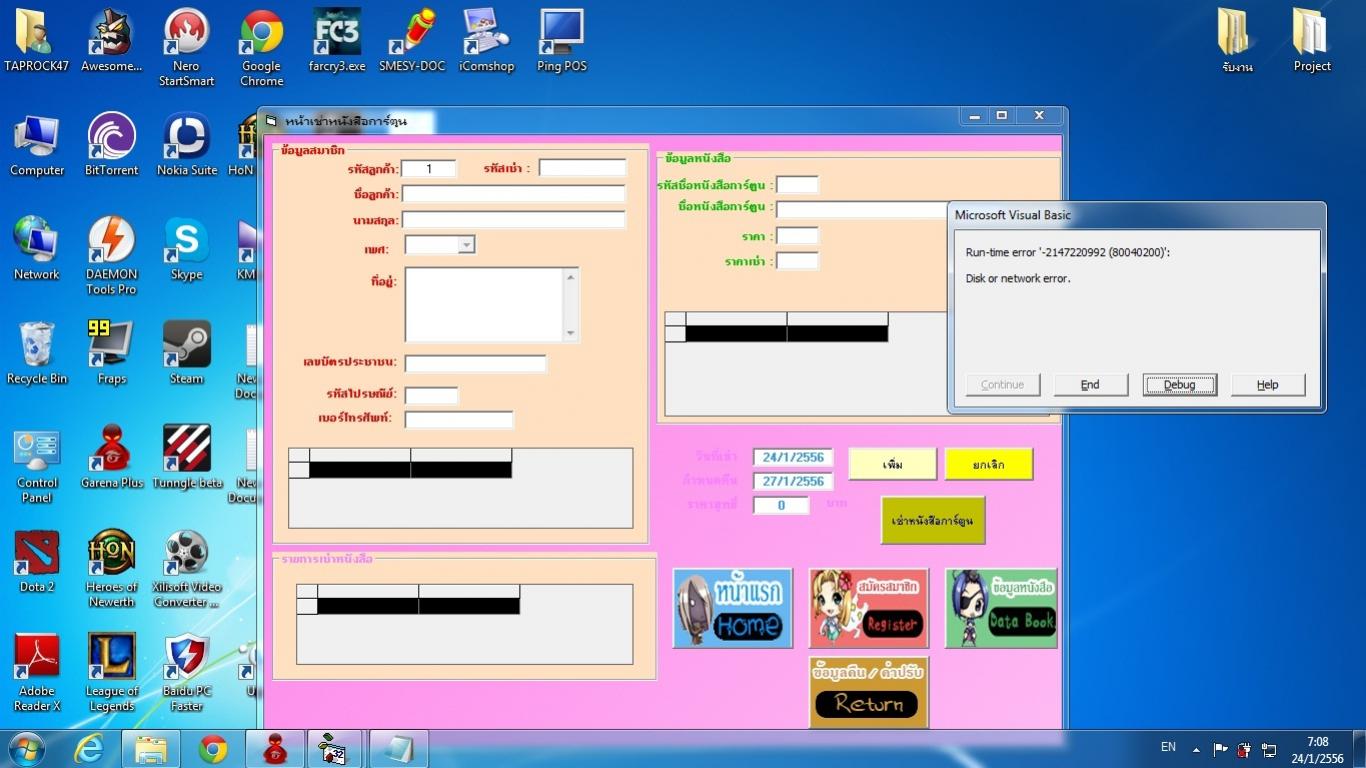Select the Recycle Bin icon
The image size is (1366, 768).
coord(37,353)
